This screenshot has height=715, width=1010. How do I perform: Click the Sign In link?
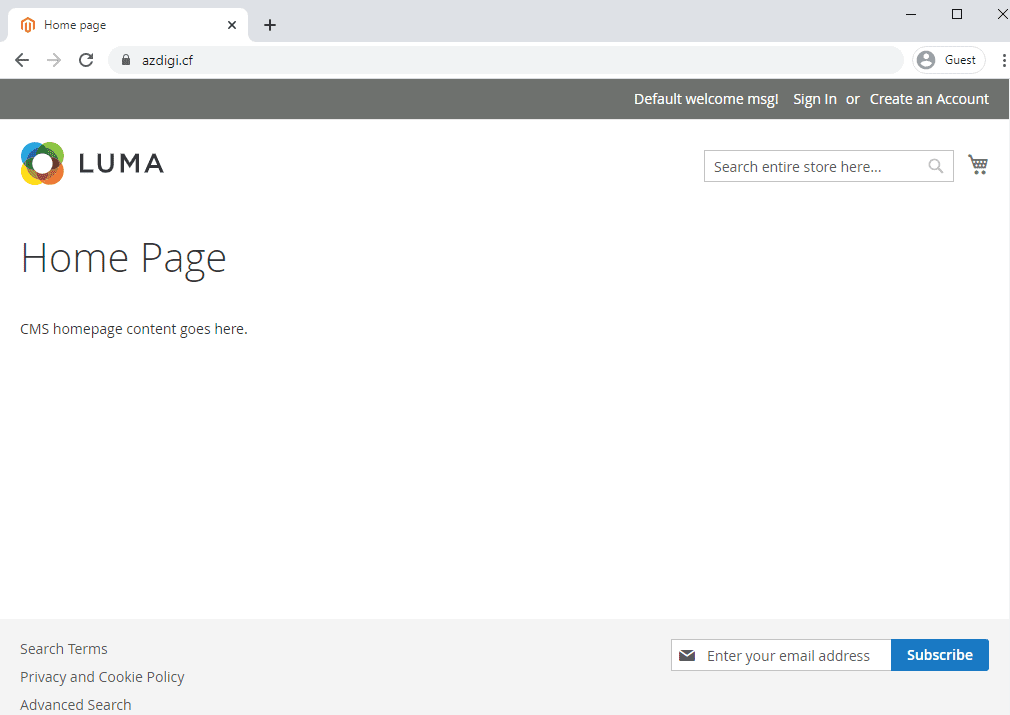point(814,99)
